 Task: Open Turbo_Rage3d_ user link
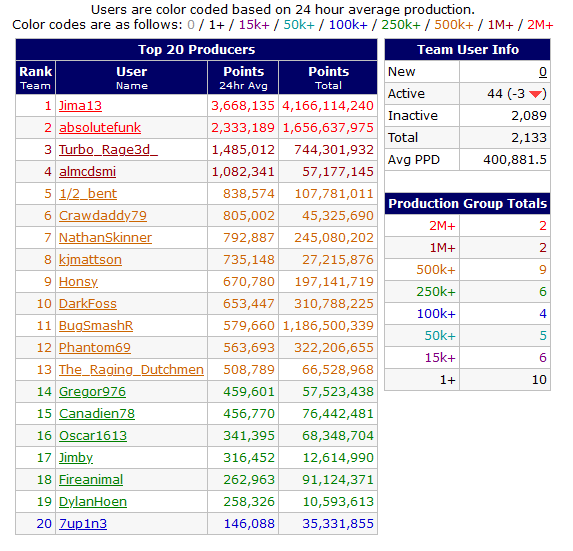(108, 150)
